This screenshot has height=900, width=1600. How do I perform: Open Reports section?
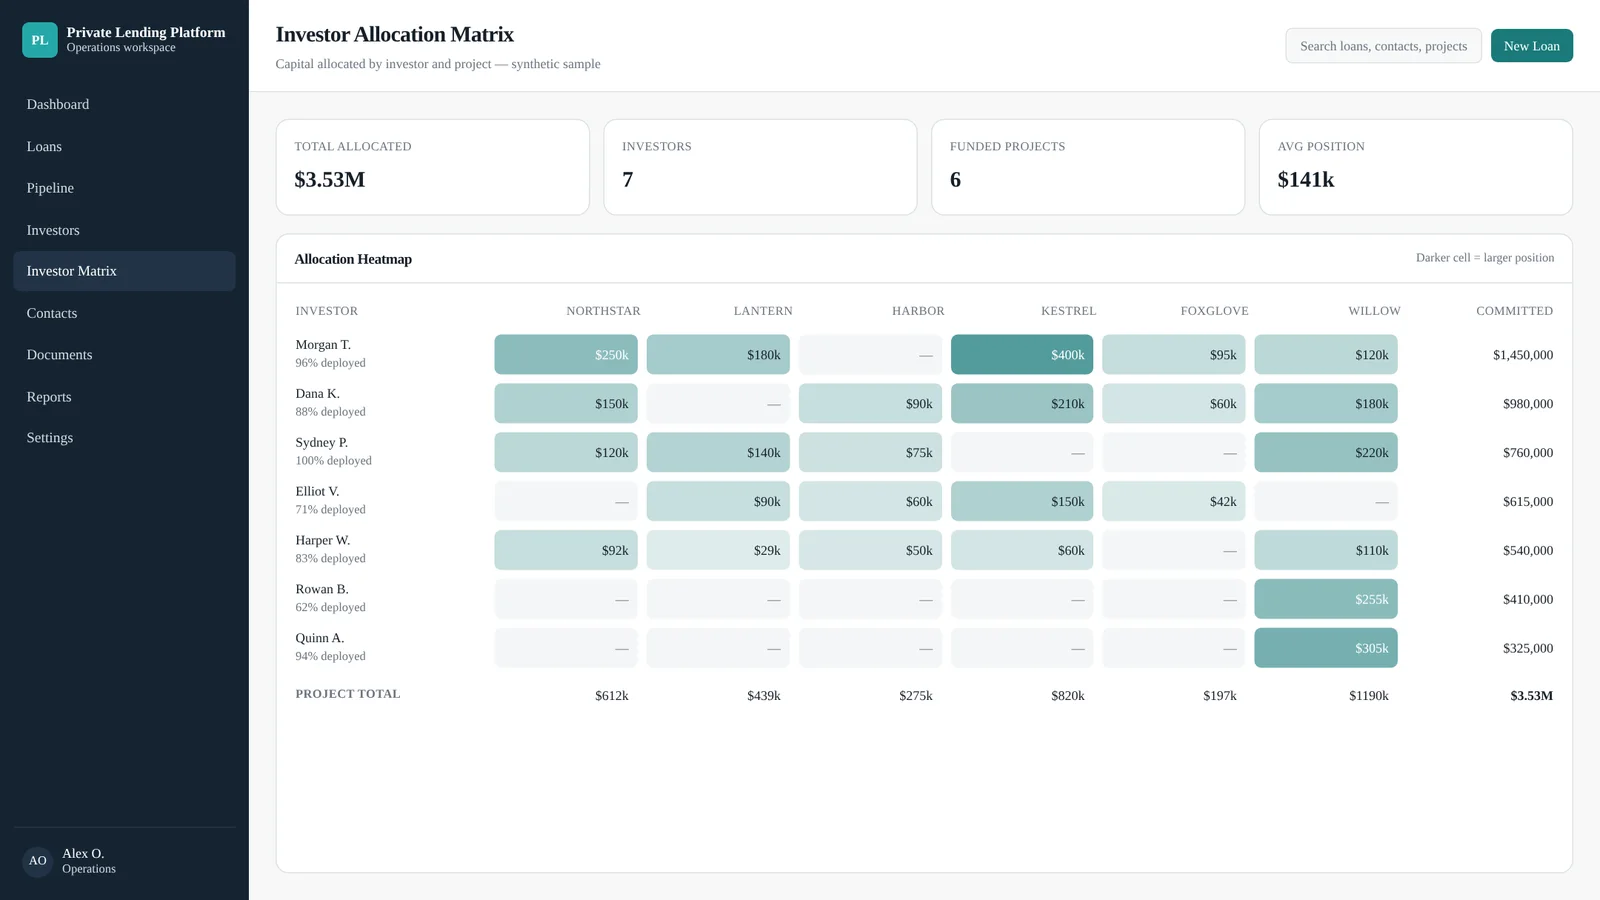(x=124, y=397)
